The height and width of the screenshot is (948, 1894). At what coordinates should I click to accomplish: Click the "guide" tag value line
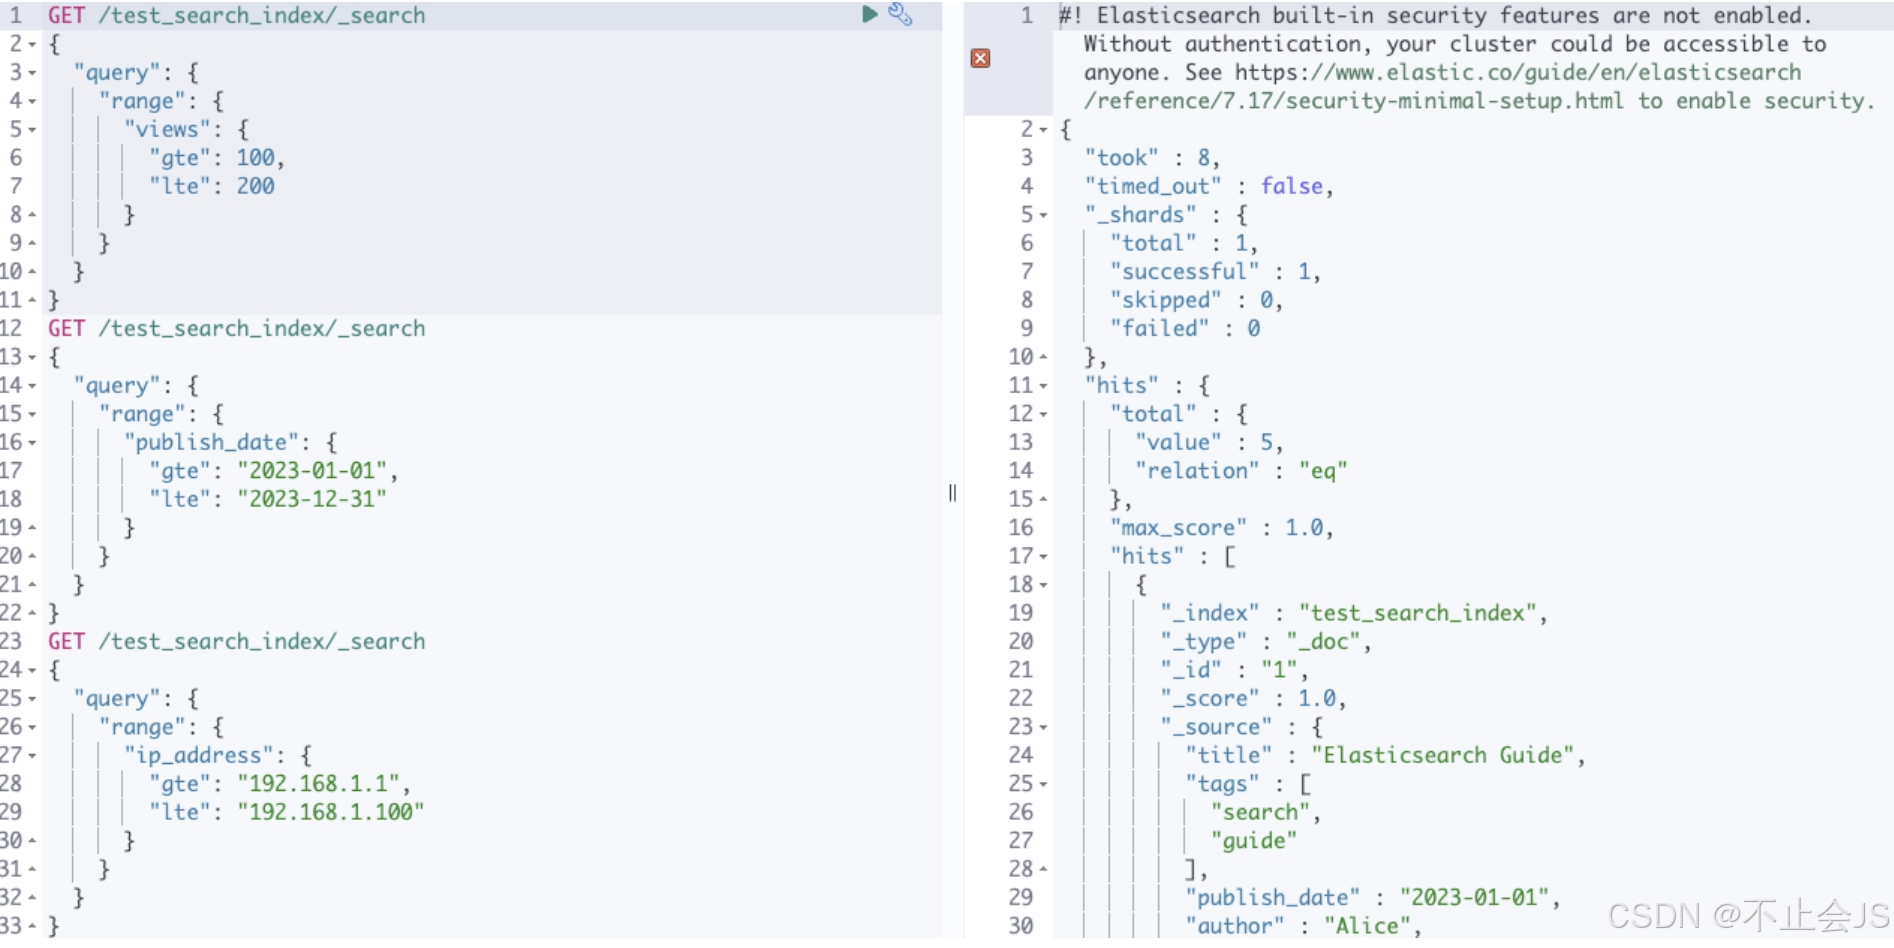[x=1253, y=841]
